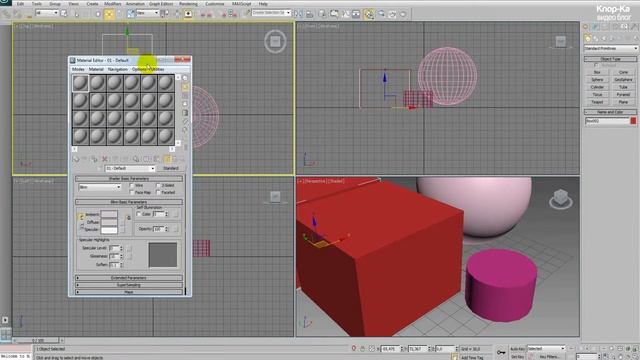This screenshot has width=640, height=360.
Task: Open the Customize menu
Action: (x=215, y=4)
